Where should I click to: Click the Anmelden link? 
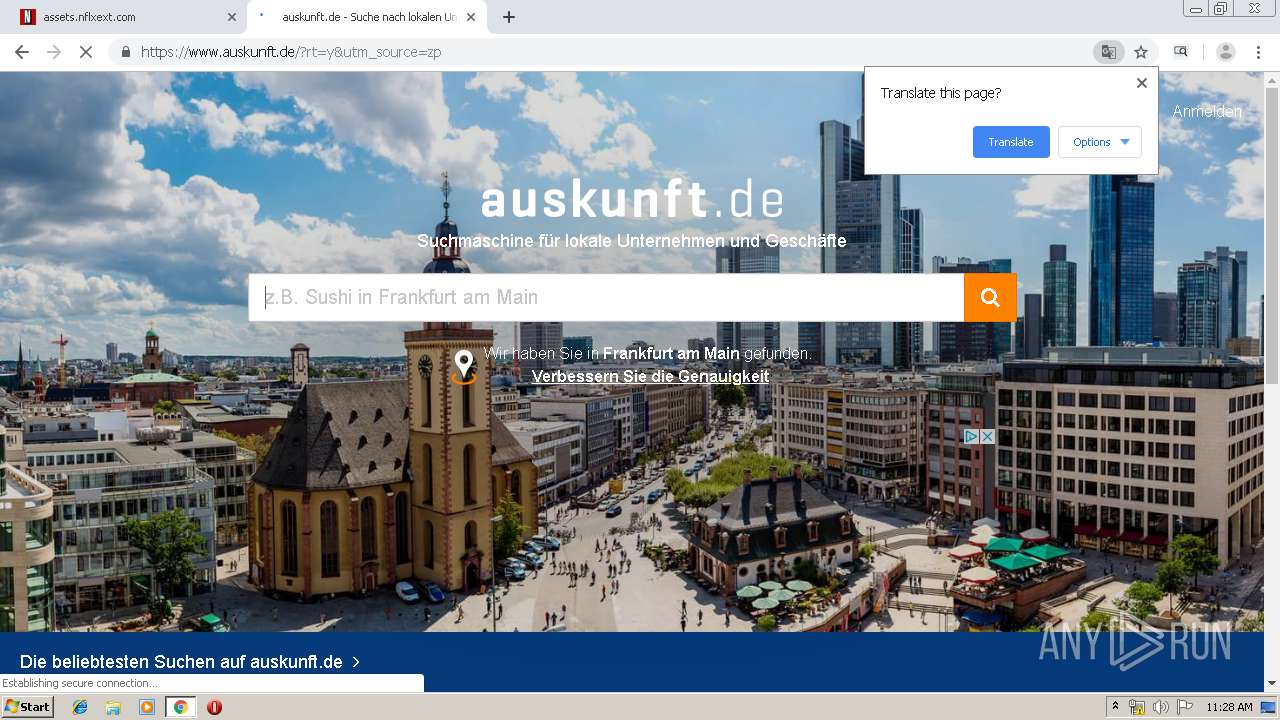coord(1207,112)
